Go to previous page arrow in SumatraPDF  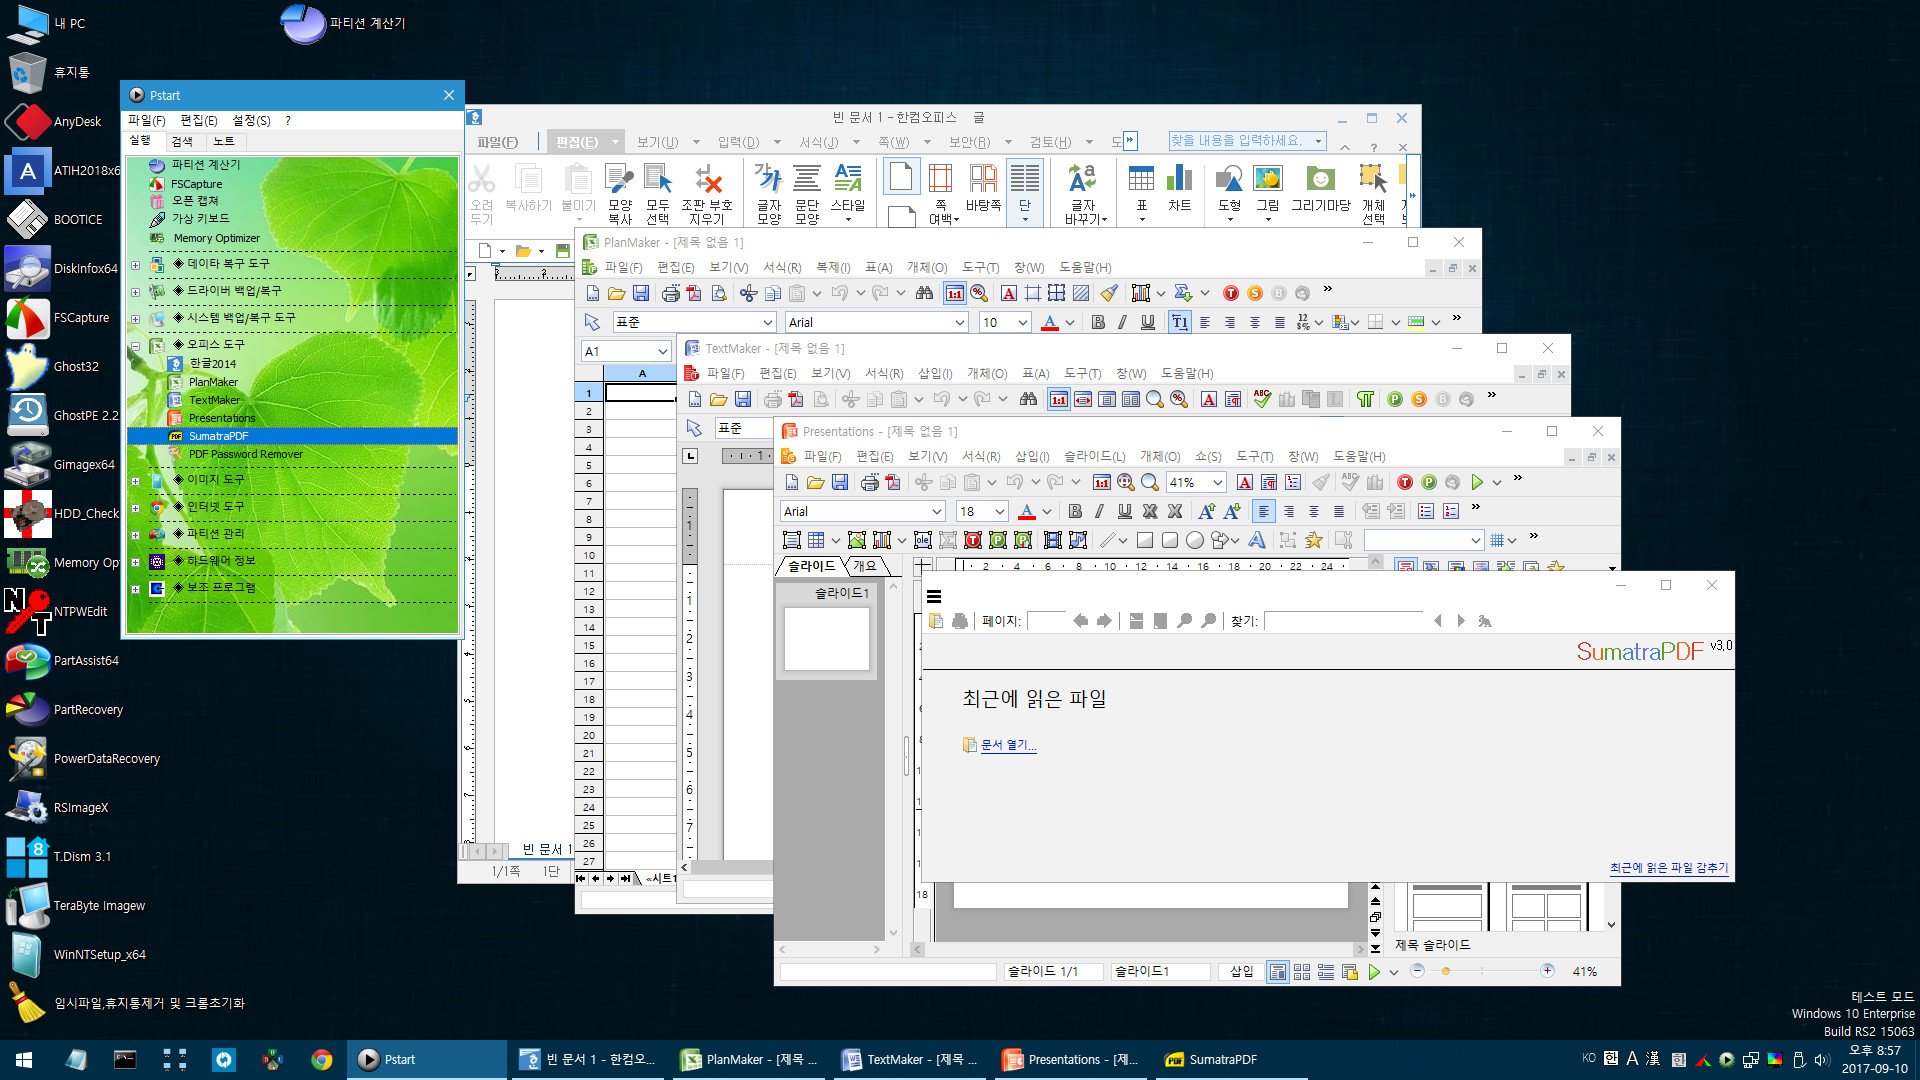pyautogui.click(x=1080, y=621)
